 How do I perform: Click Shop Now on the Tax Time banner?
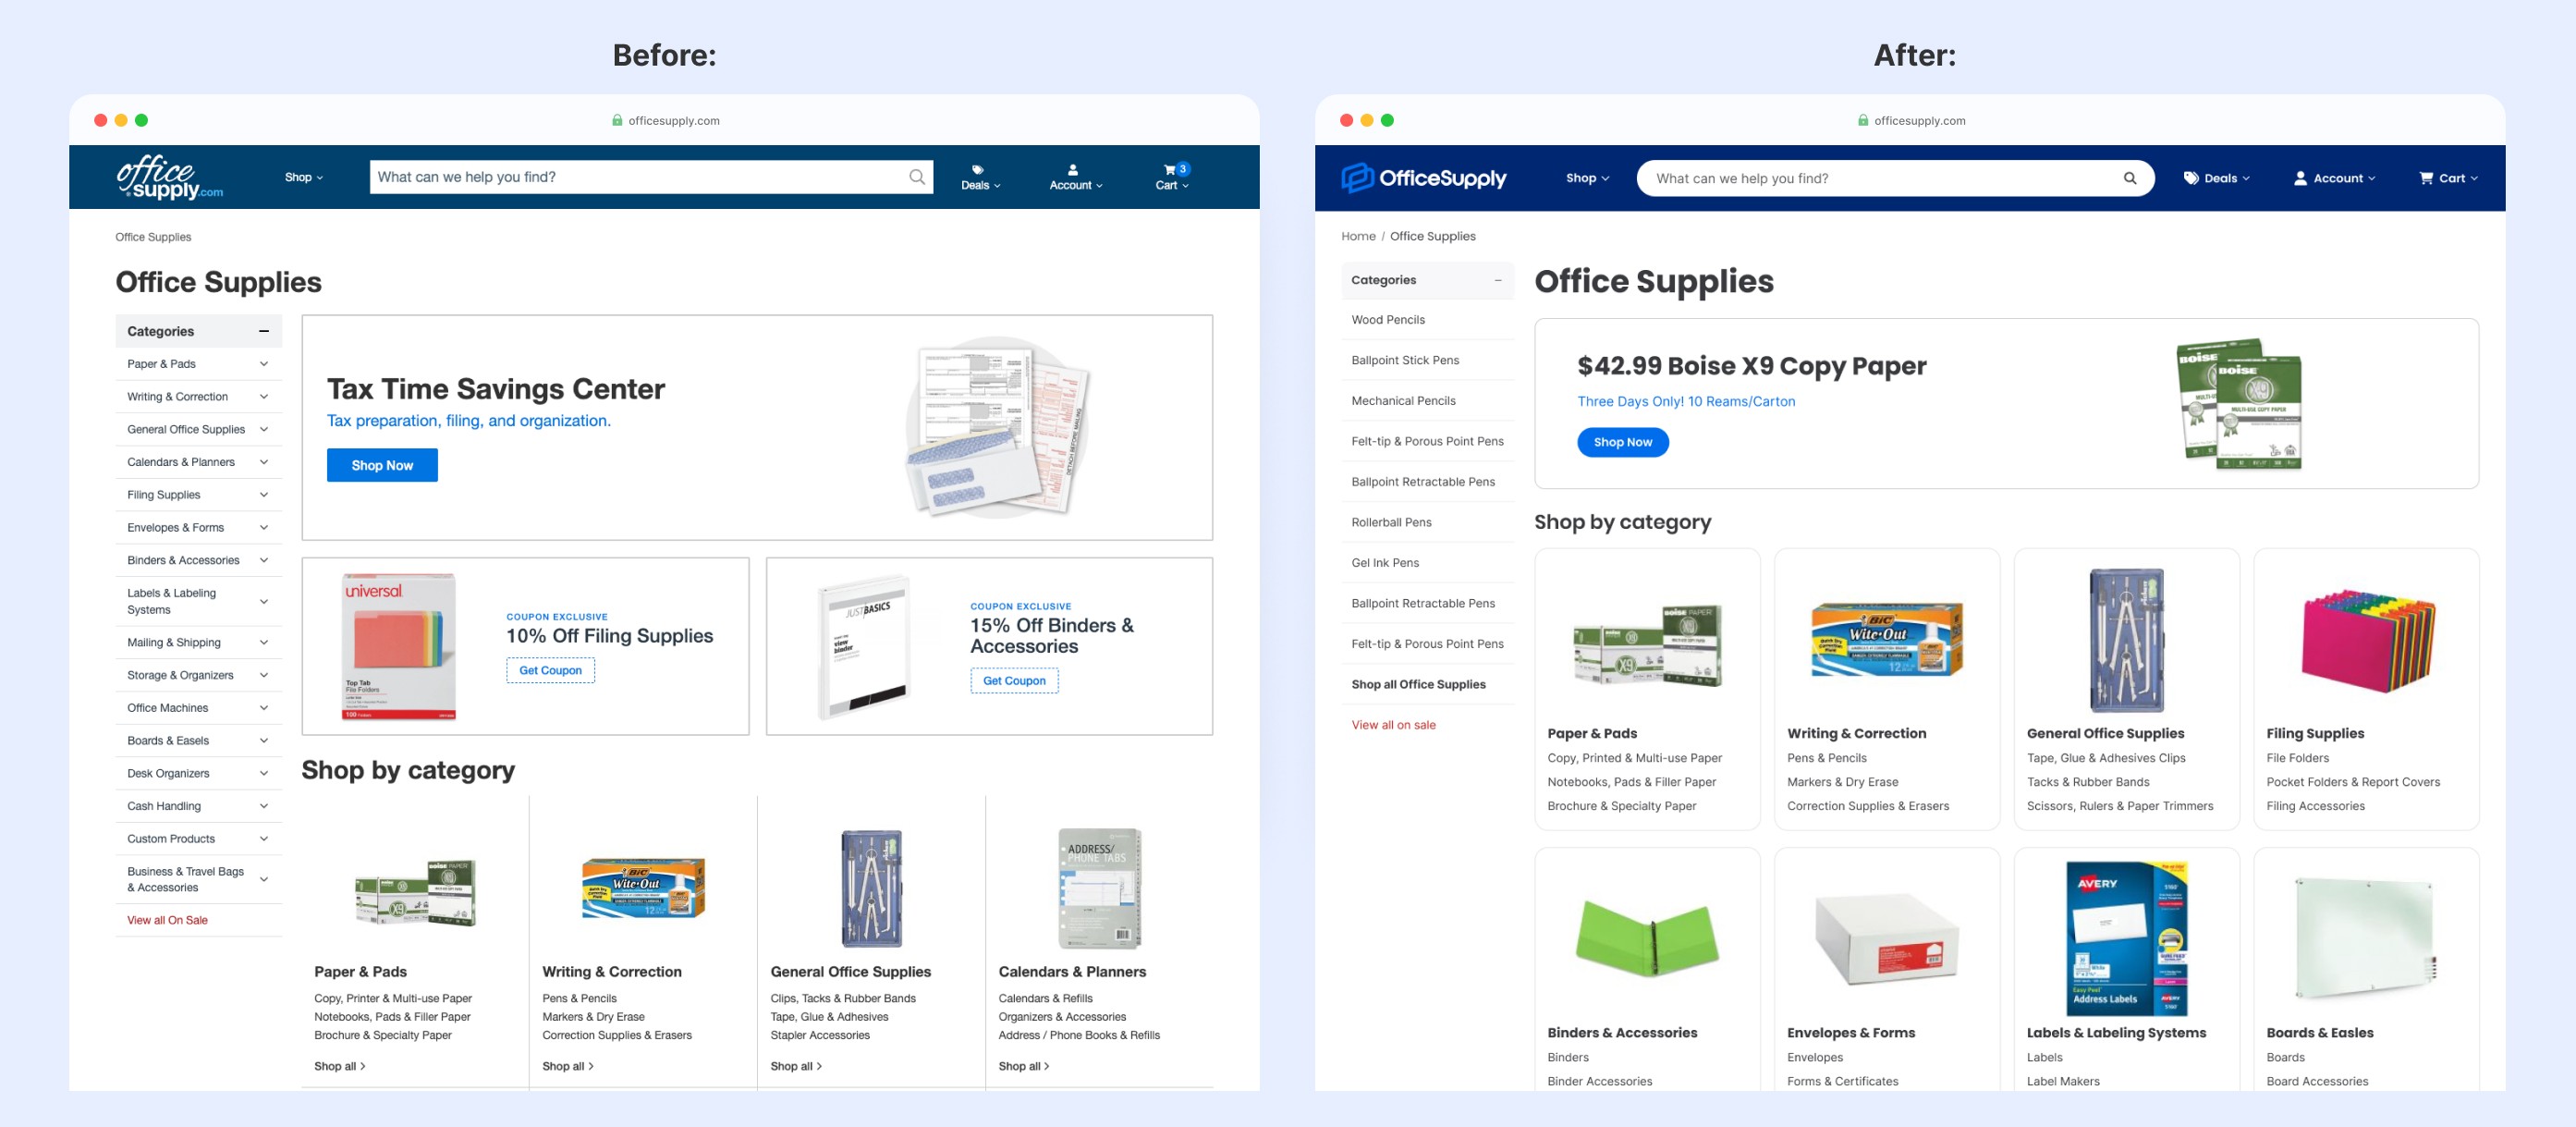pyautogui.click(x=381, y=465)
